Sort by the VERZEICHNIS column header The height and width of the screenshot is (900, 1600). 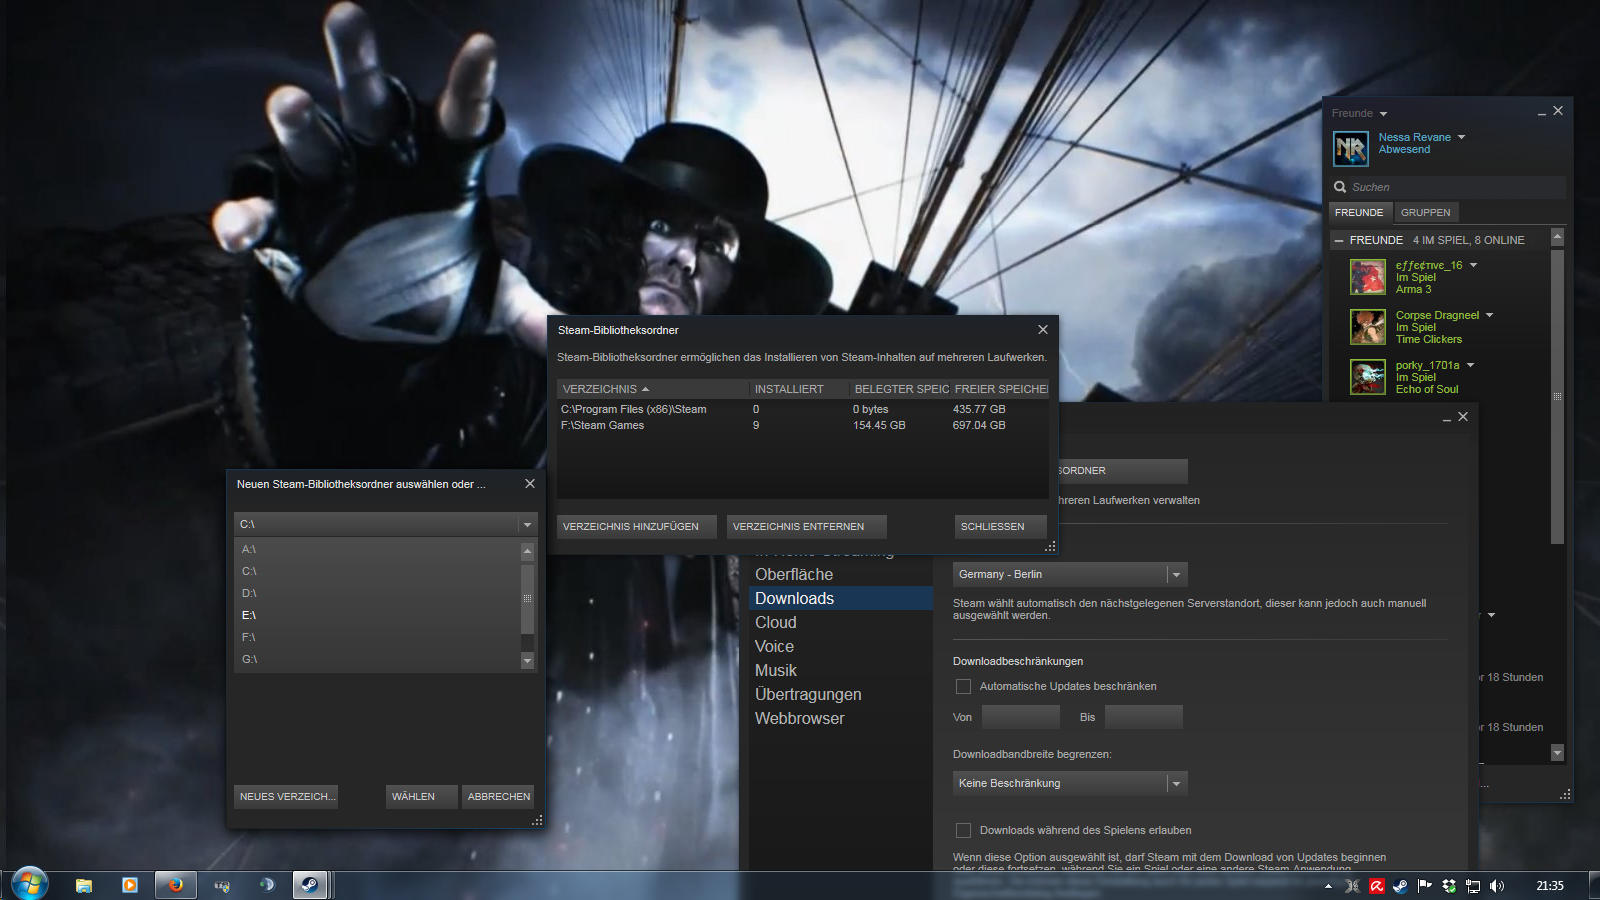click(x=652, y=389)
